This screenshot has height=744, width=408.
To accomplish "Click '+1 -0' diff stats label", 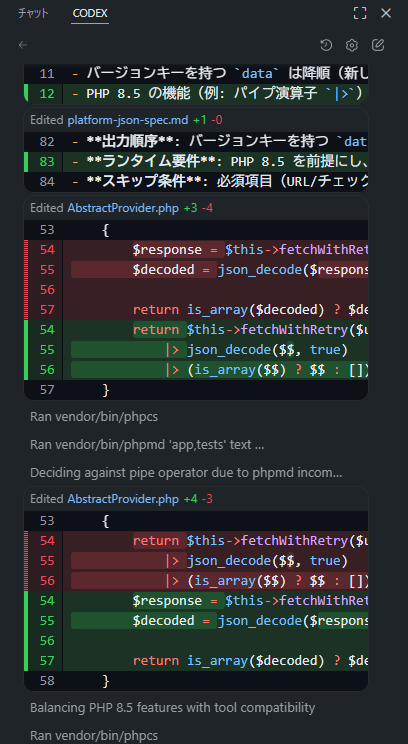I will pos(207,120).
